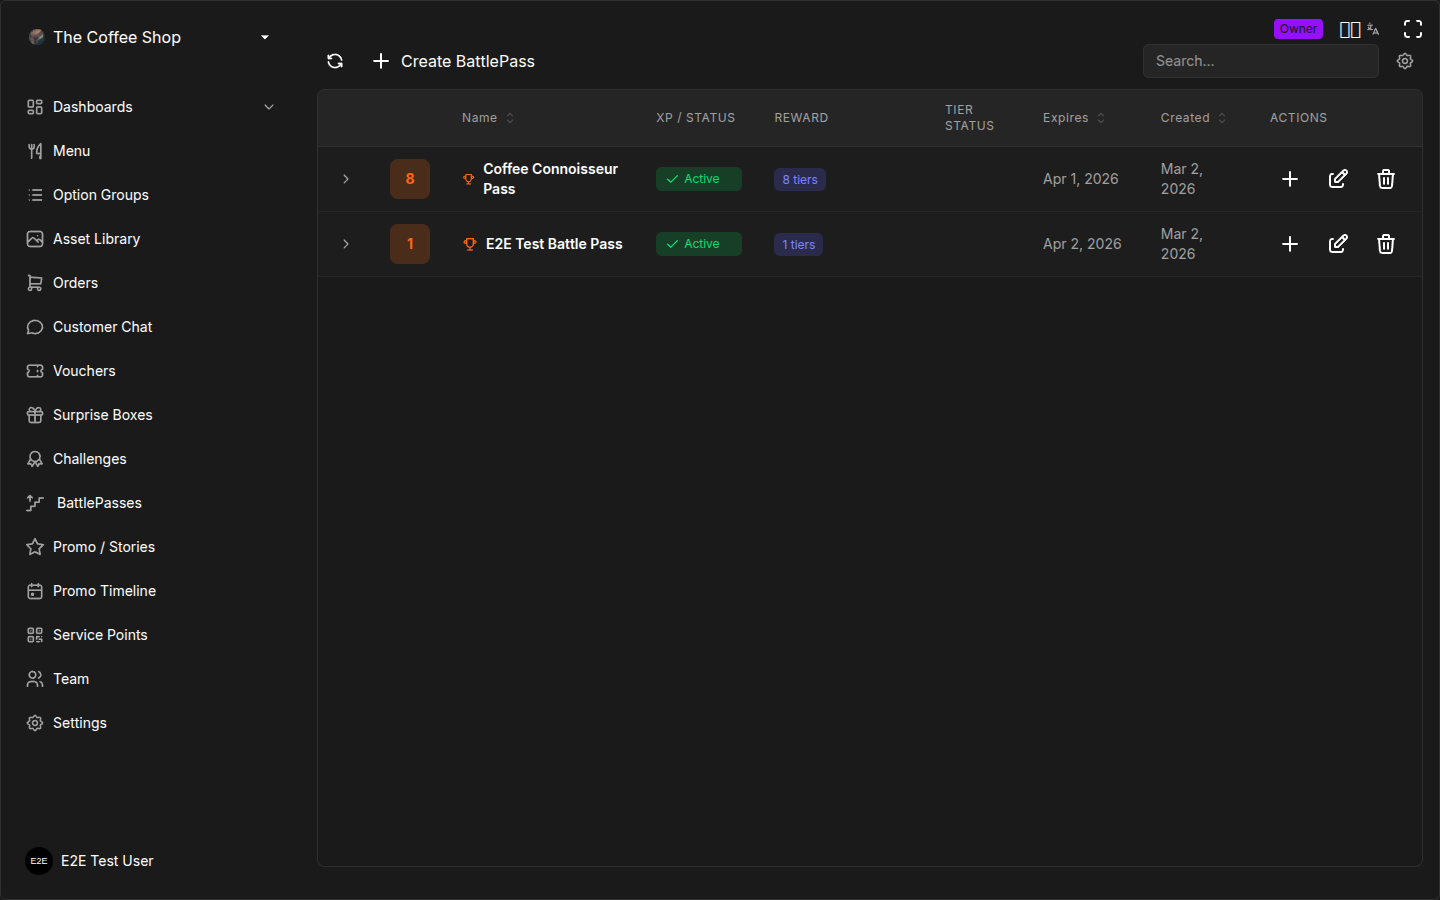1440x900 pixels.
Task: Open Challenges in the sidebar
Action: coord(89,459)
